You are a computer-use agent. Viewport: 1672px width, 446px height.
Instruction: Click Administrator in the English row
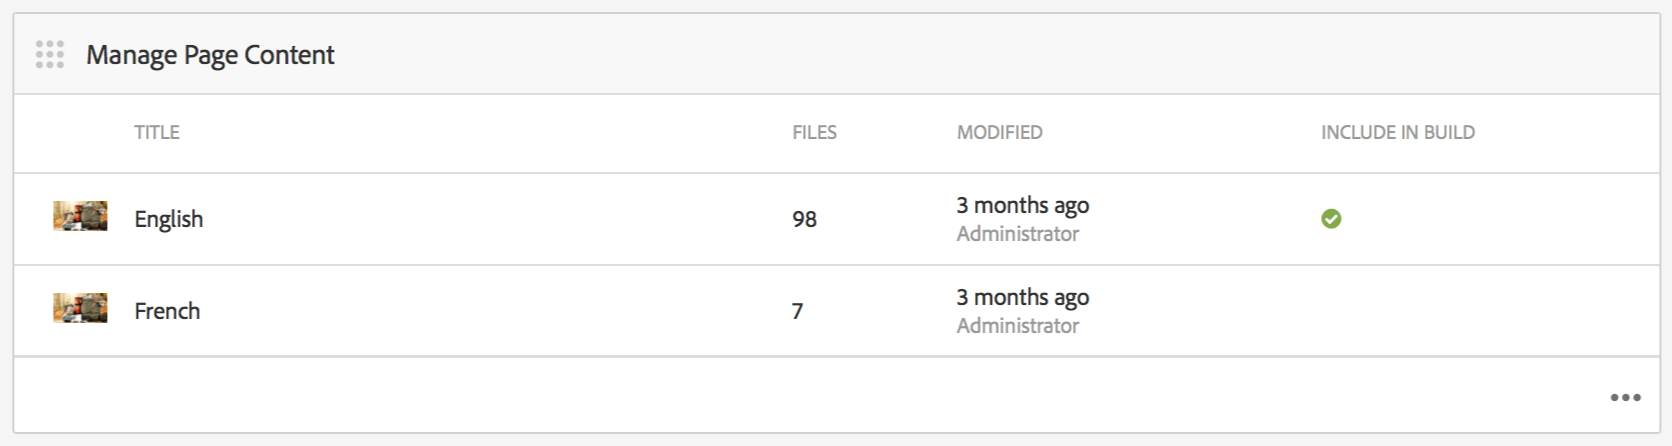1017,234
